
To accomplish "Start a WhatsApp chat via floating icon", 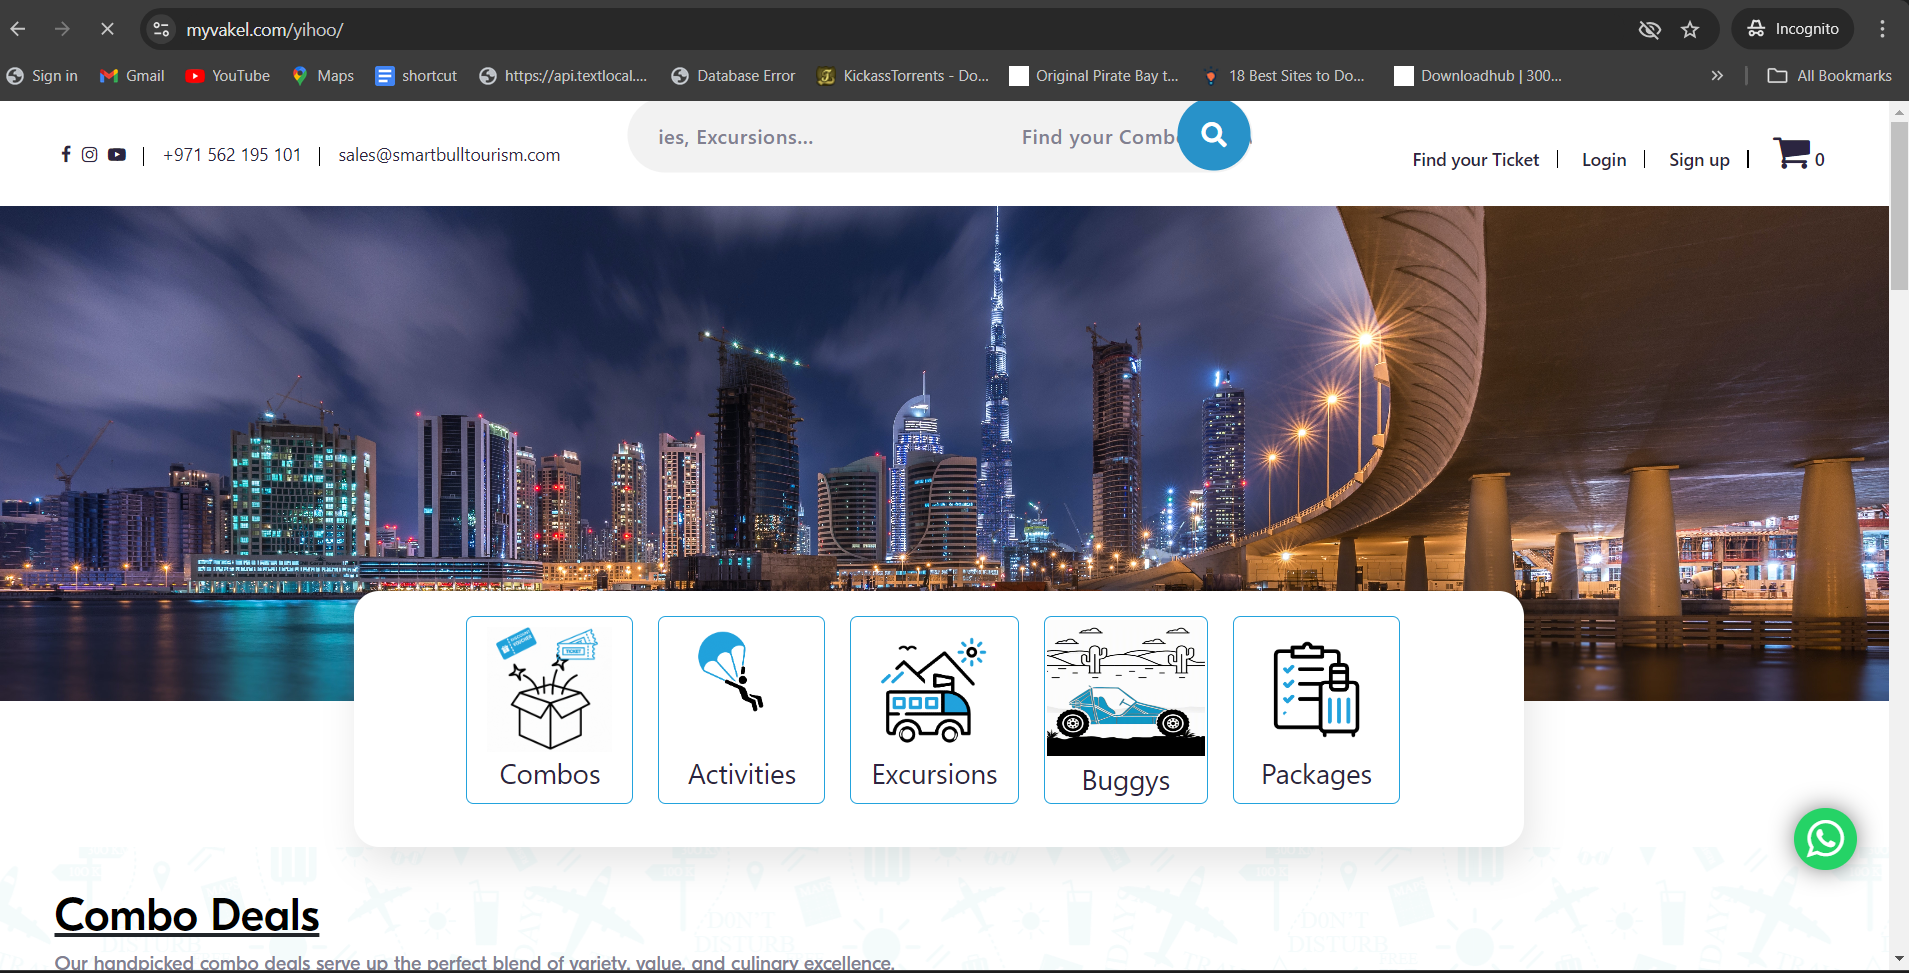I will pyautogui.click(x=1825, y=838).
